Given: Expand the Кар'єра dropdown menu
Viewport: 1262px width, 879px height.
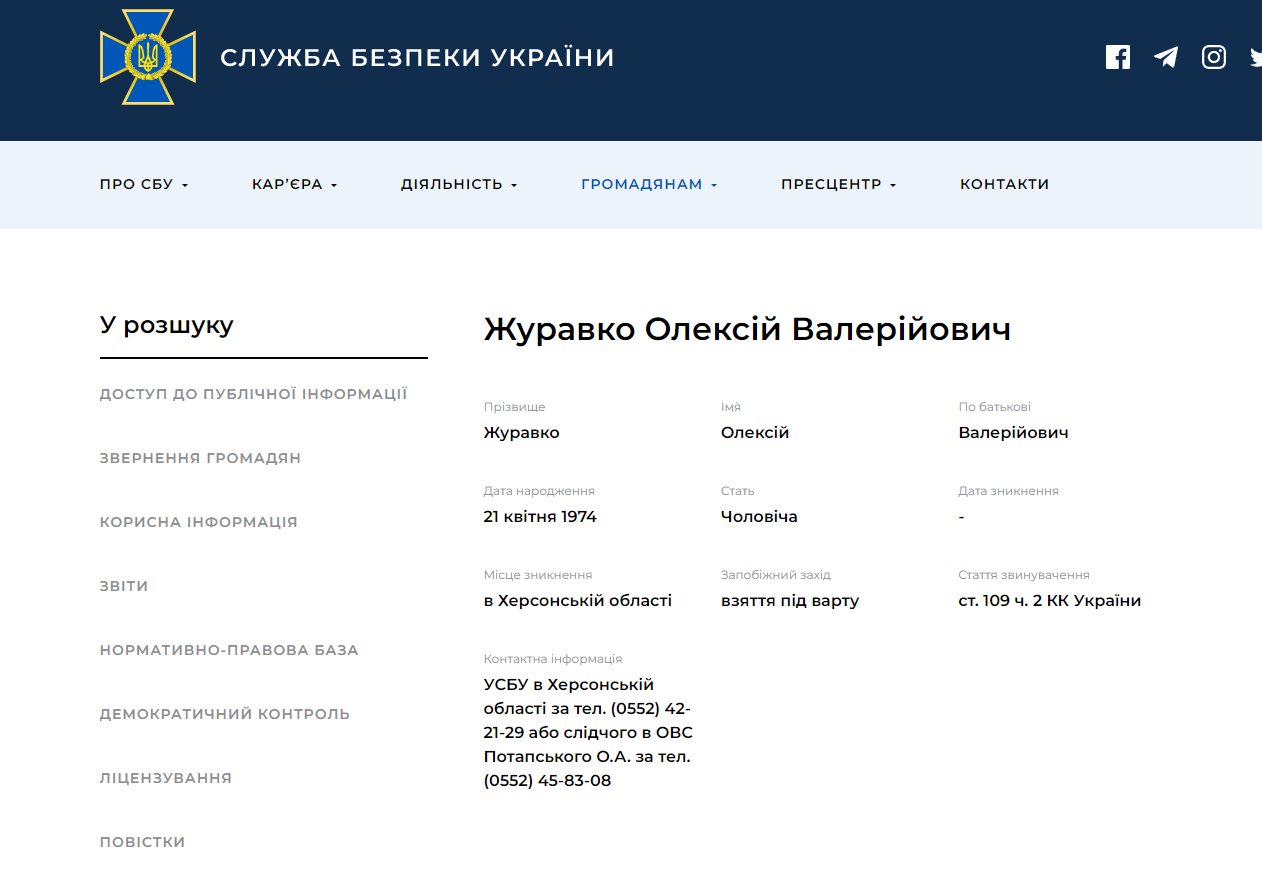Looking at the screenshot, I should click(295, 184).
